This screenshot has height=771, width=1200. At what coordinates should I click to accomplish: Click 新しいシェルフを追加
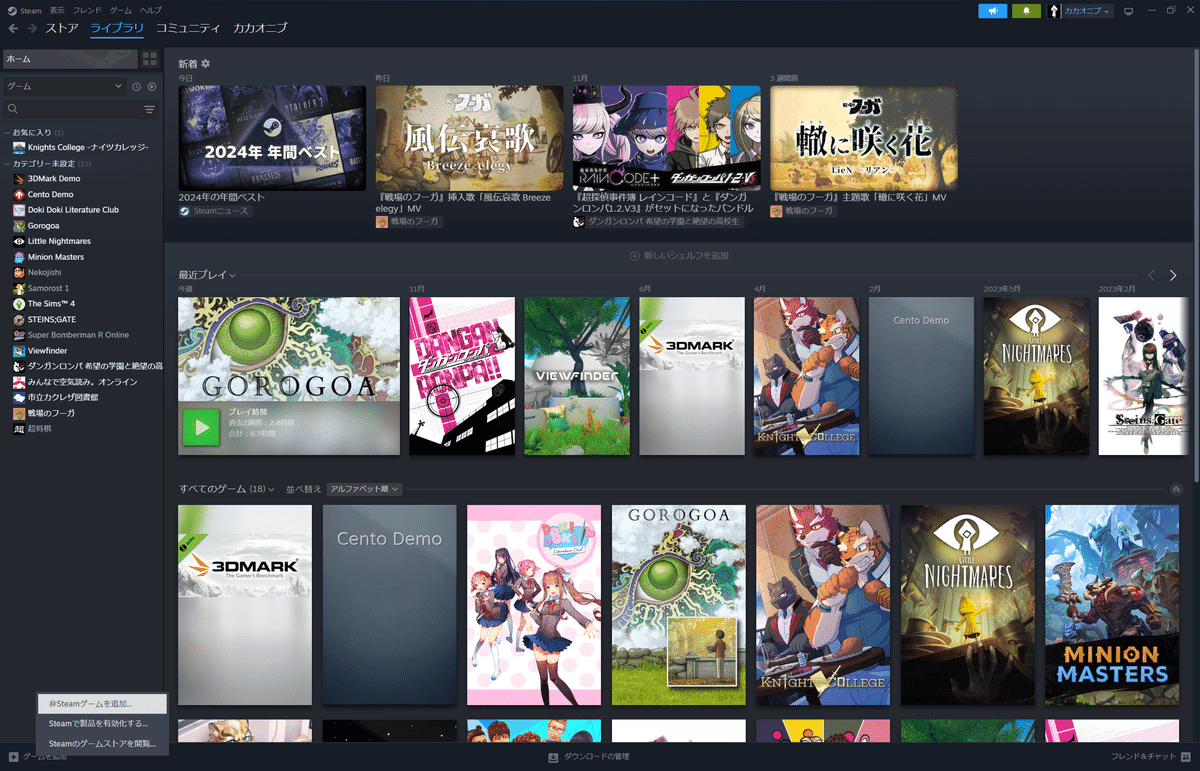[x=679, y=256]
